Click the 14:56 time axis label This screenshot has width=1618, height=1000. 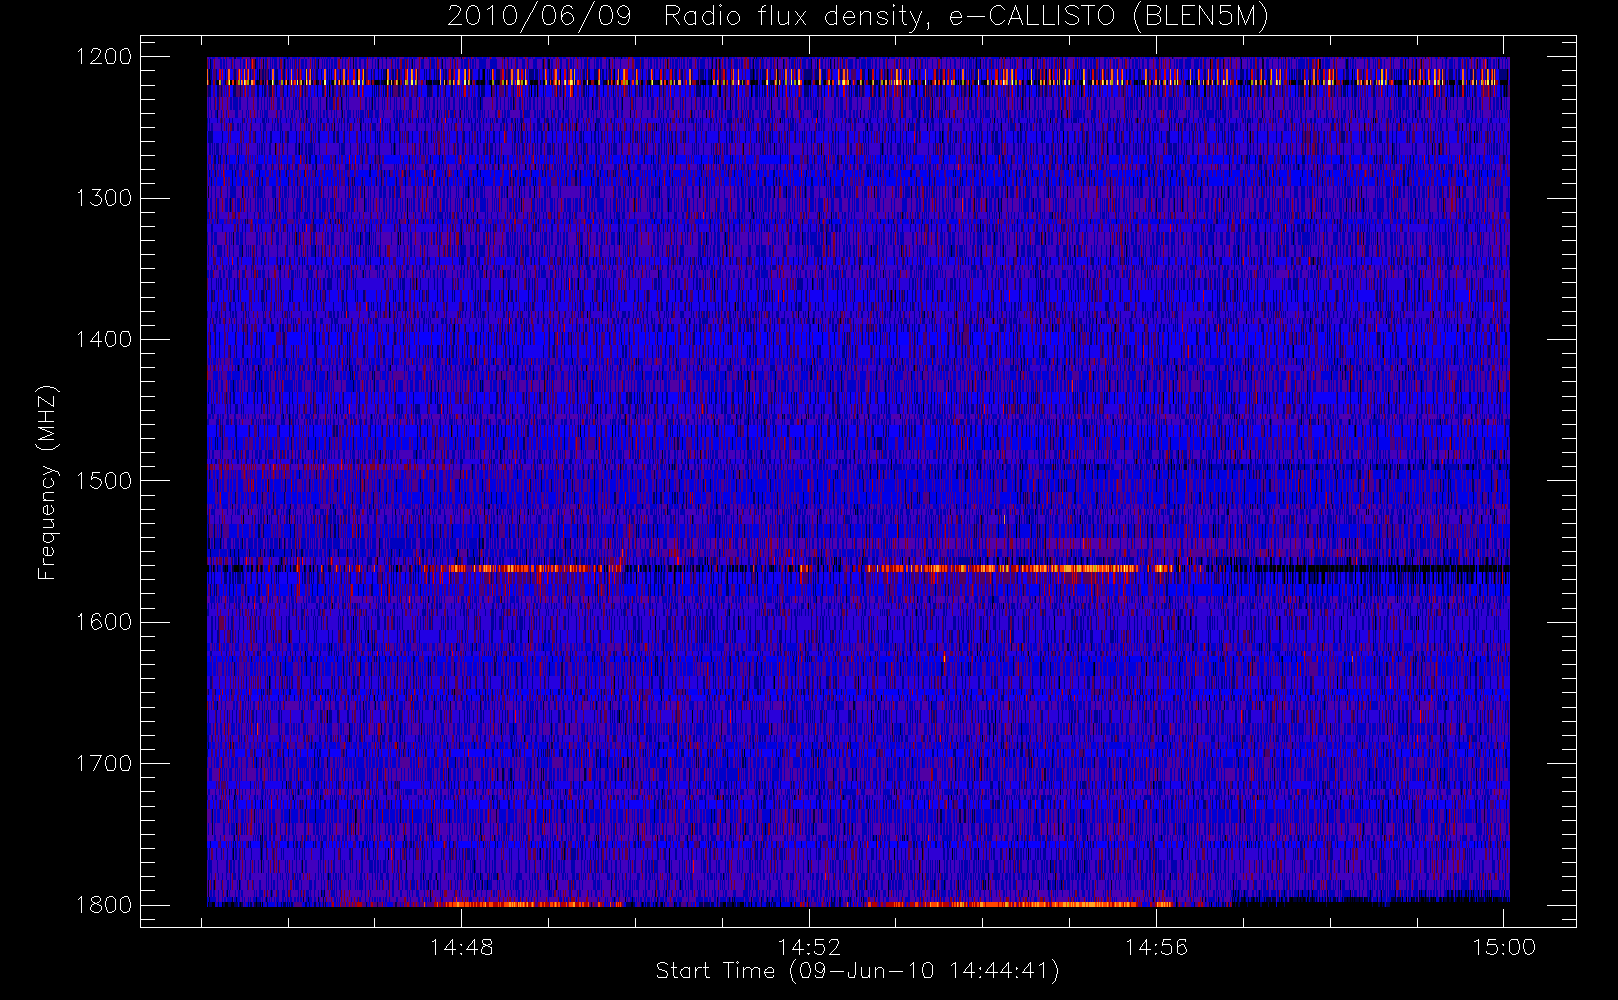coord(1156,947)
